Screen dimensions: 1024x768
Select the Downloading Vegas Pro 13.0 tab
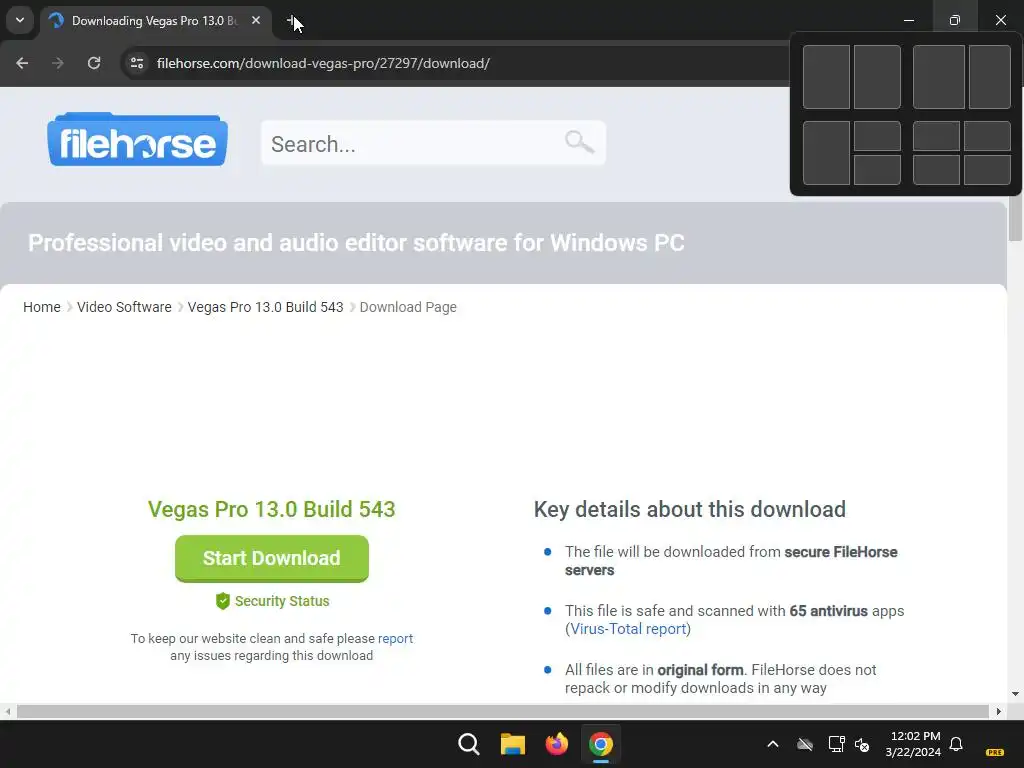155,21
